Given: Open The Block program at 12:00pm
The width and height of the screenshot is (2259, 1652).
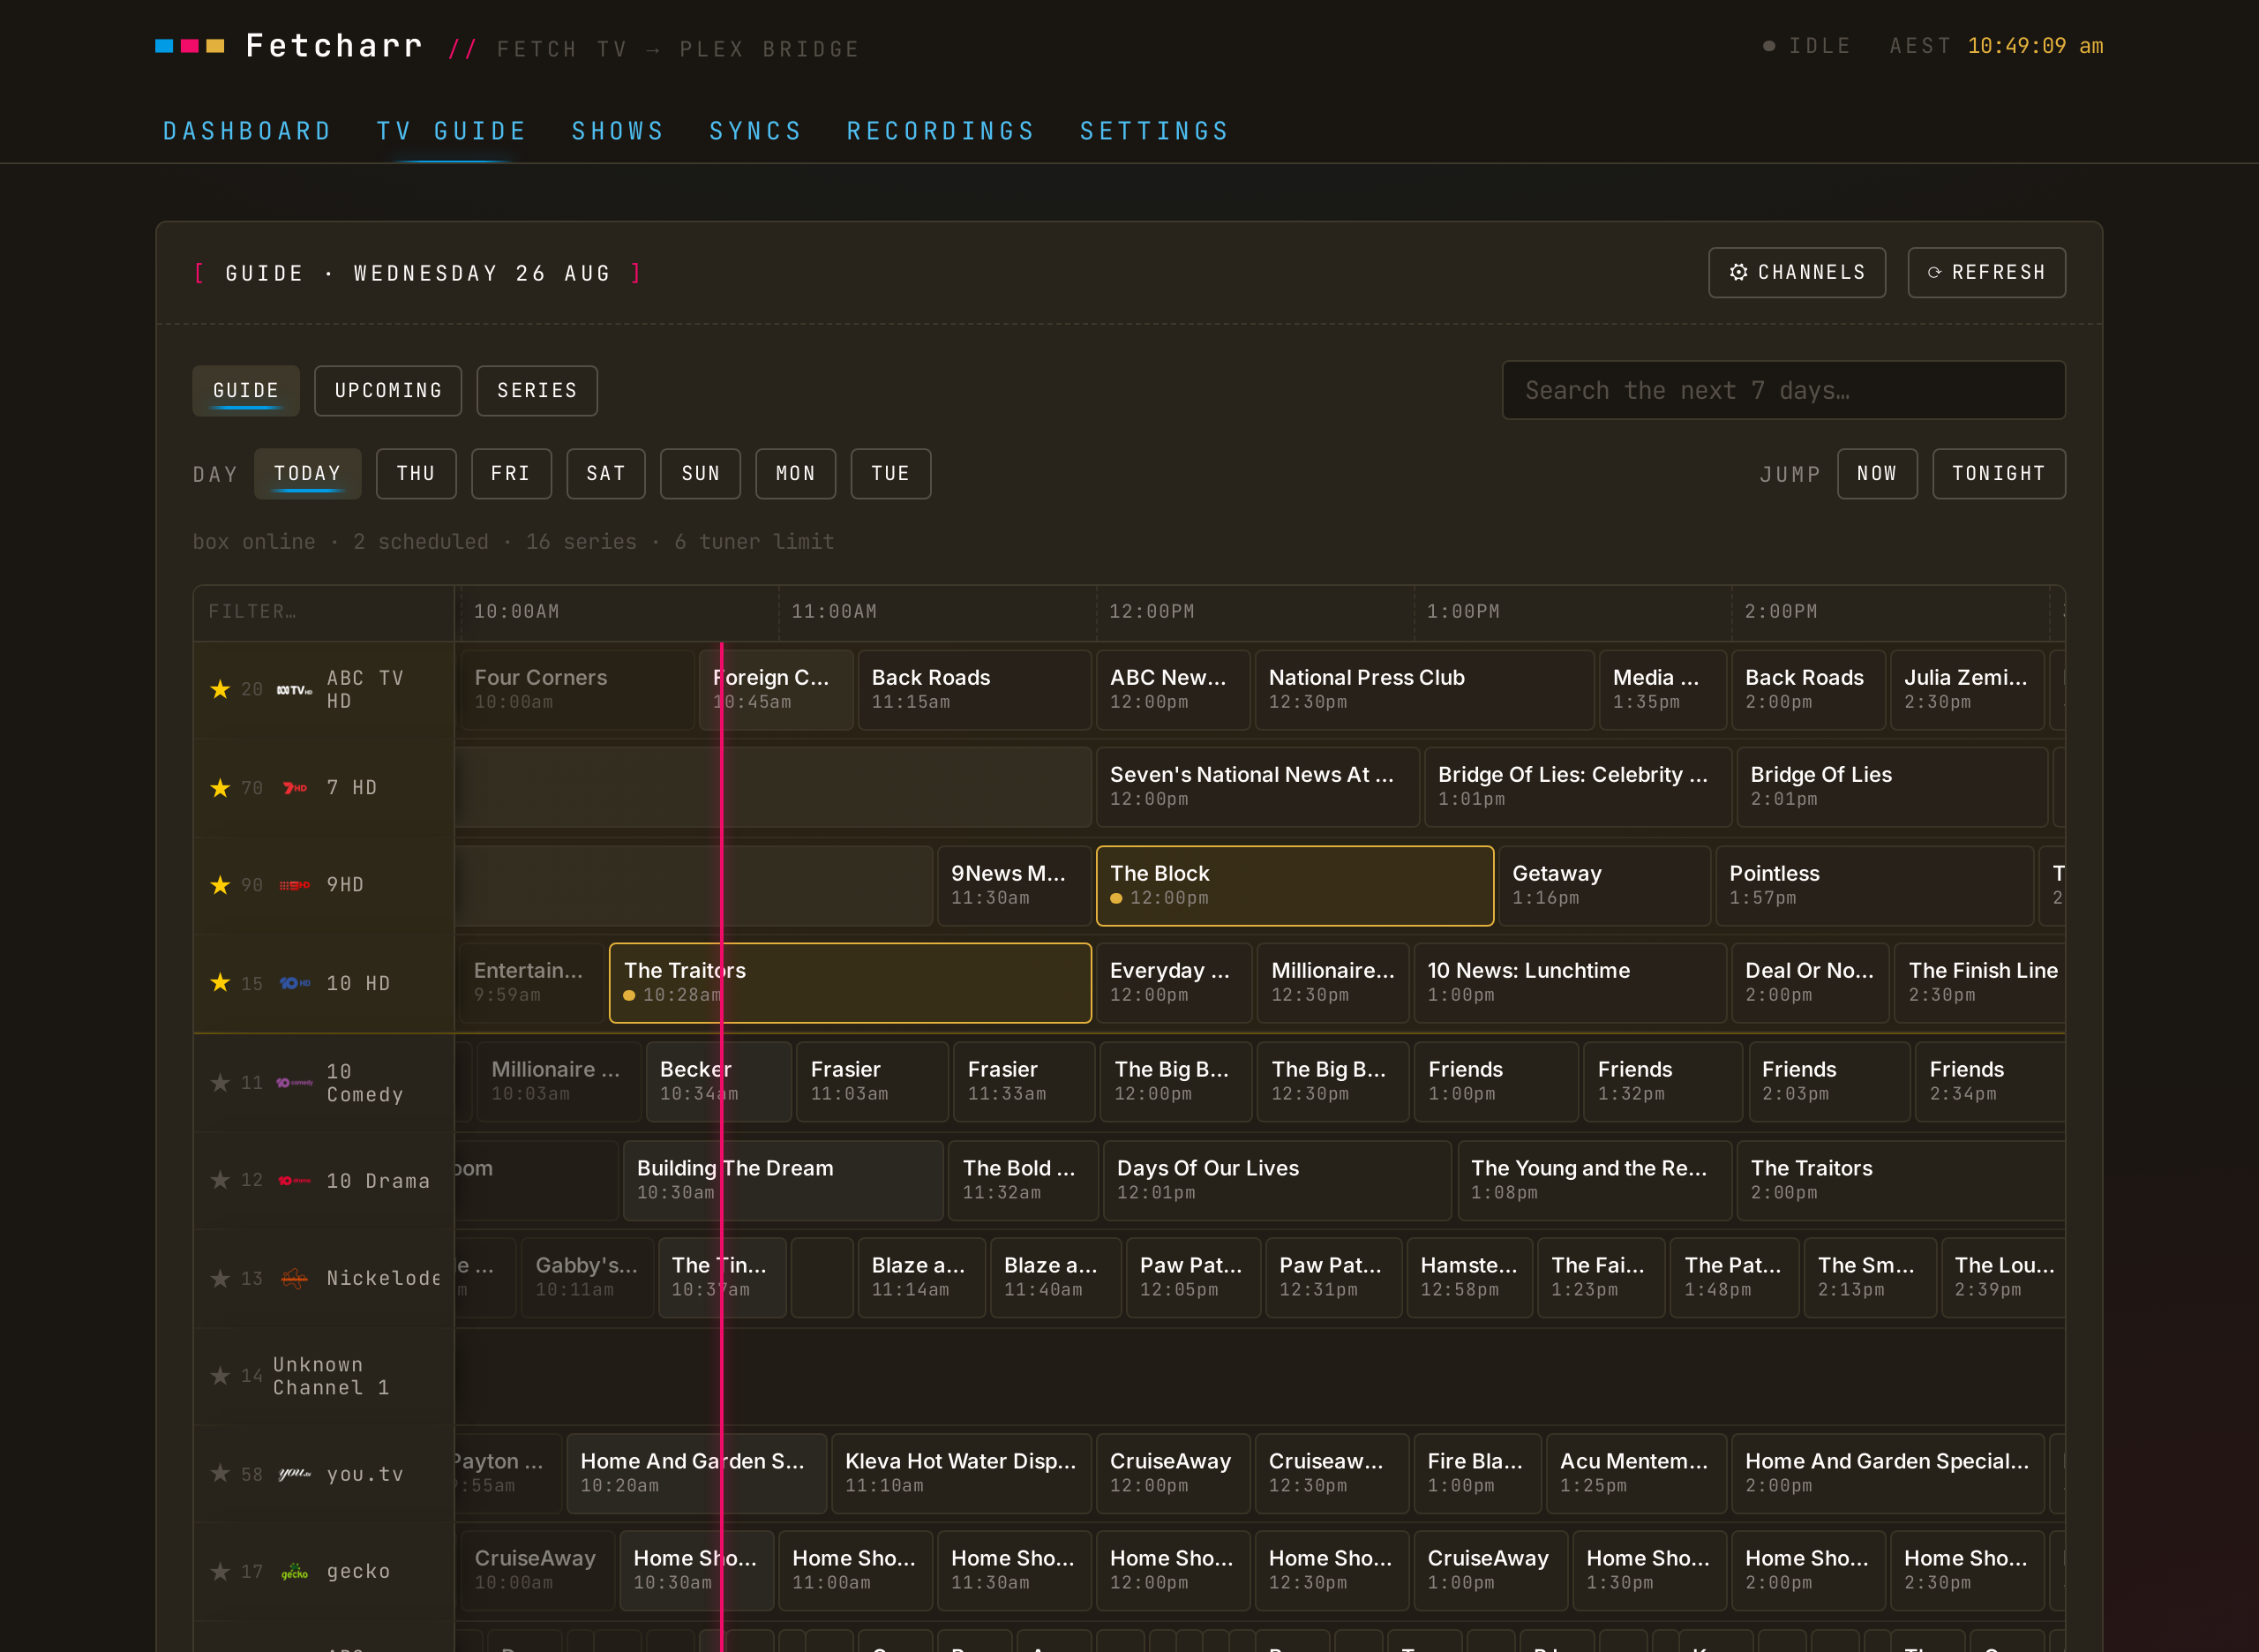Looking at the screenshot, I should [x=1295, y=886].
